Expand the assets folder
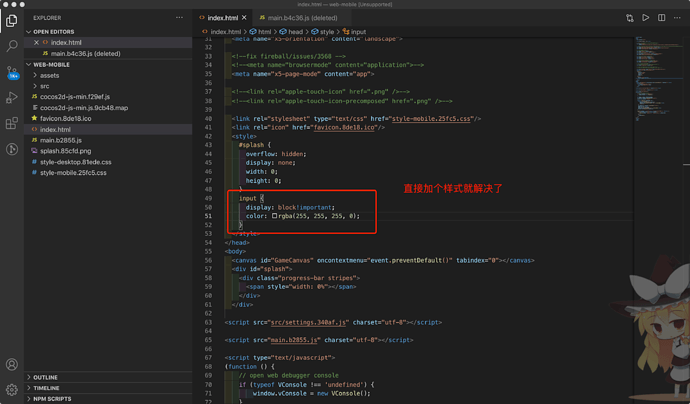The image size is (690, 404). (49, 75)
